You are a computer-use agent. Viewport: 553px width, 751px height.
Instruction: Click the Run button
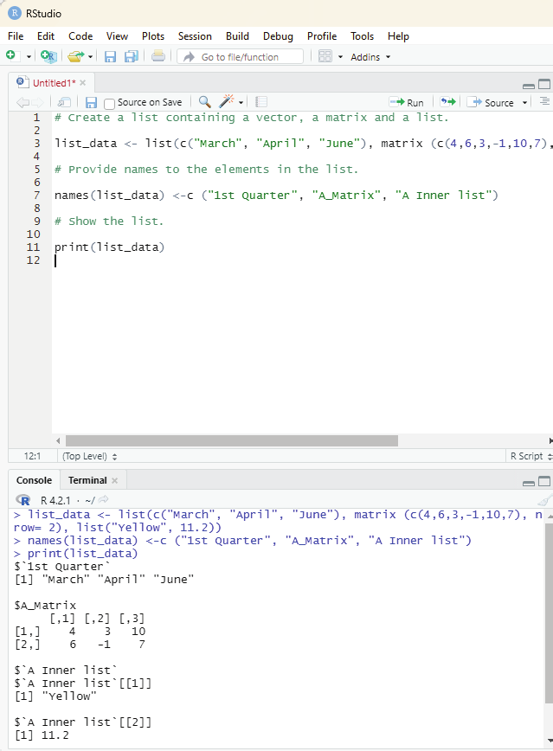point(406,102)
